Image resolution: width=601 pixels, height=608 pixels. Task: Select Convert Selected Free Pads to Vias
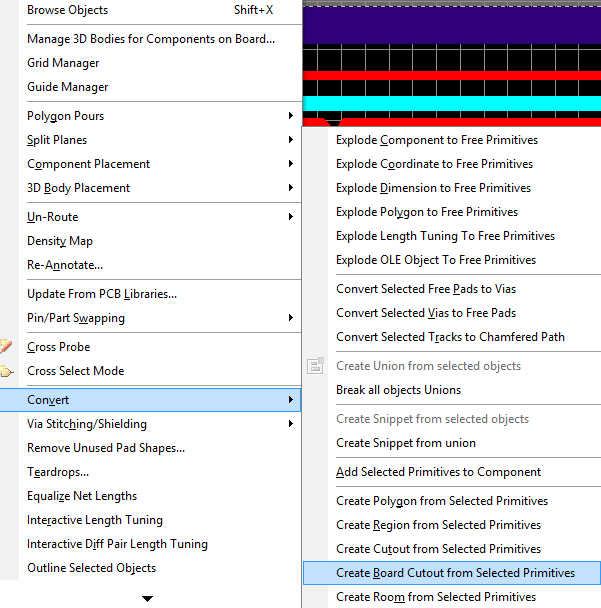452,289
